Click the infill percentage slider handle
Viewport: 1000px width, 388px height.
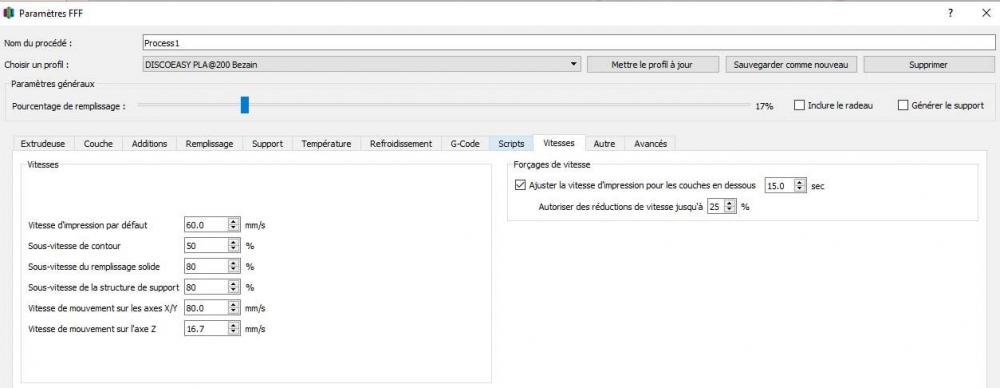tap(245, 105)
